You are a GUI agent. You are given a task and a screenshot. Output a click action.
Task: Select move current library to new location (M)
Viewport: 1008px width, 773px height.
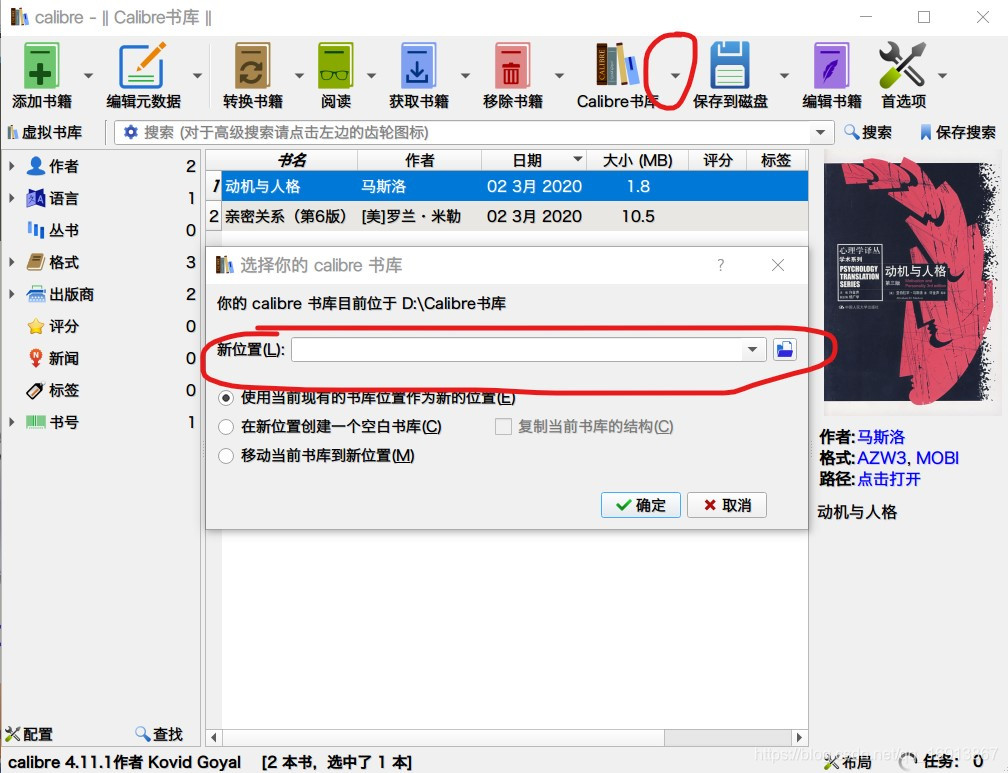226,456
